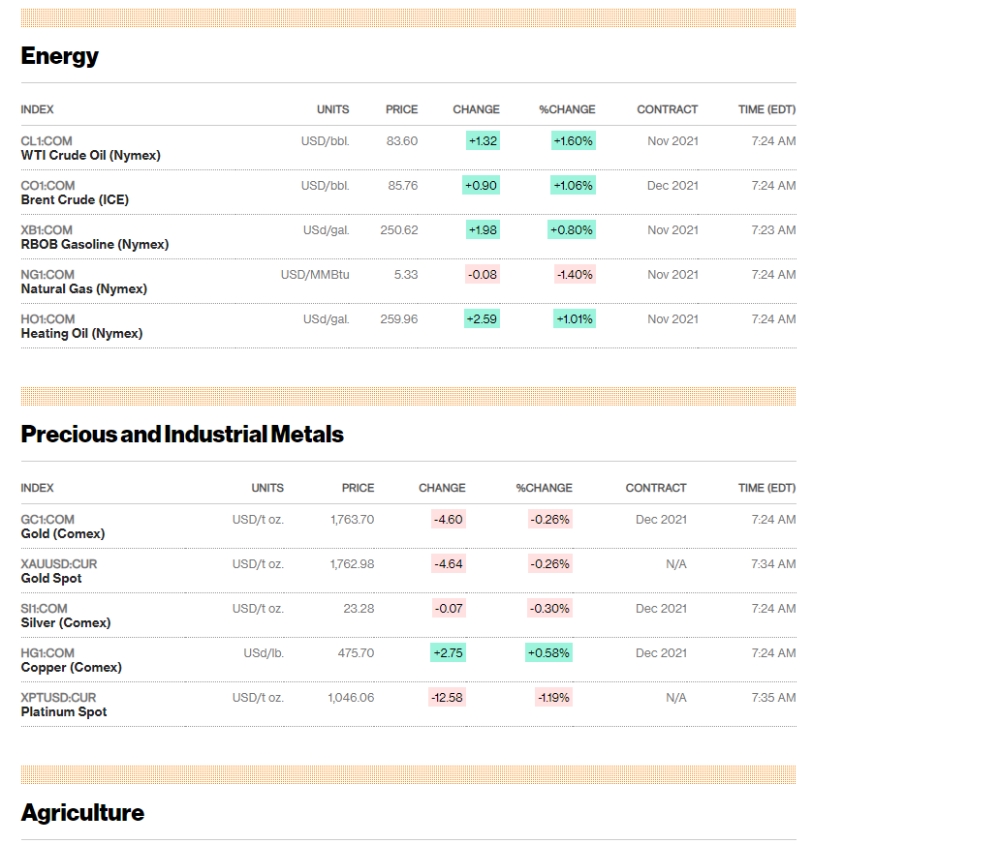Viewport: 1000px width, 844px height.
Task: Open the RBOB Gasoline (Nymex) link
Action: point(95,245)
